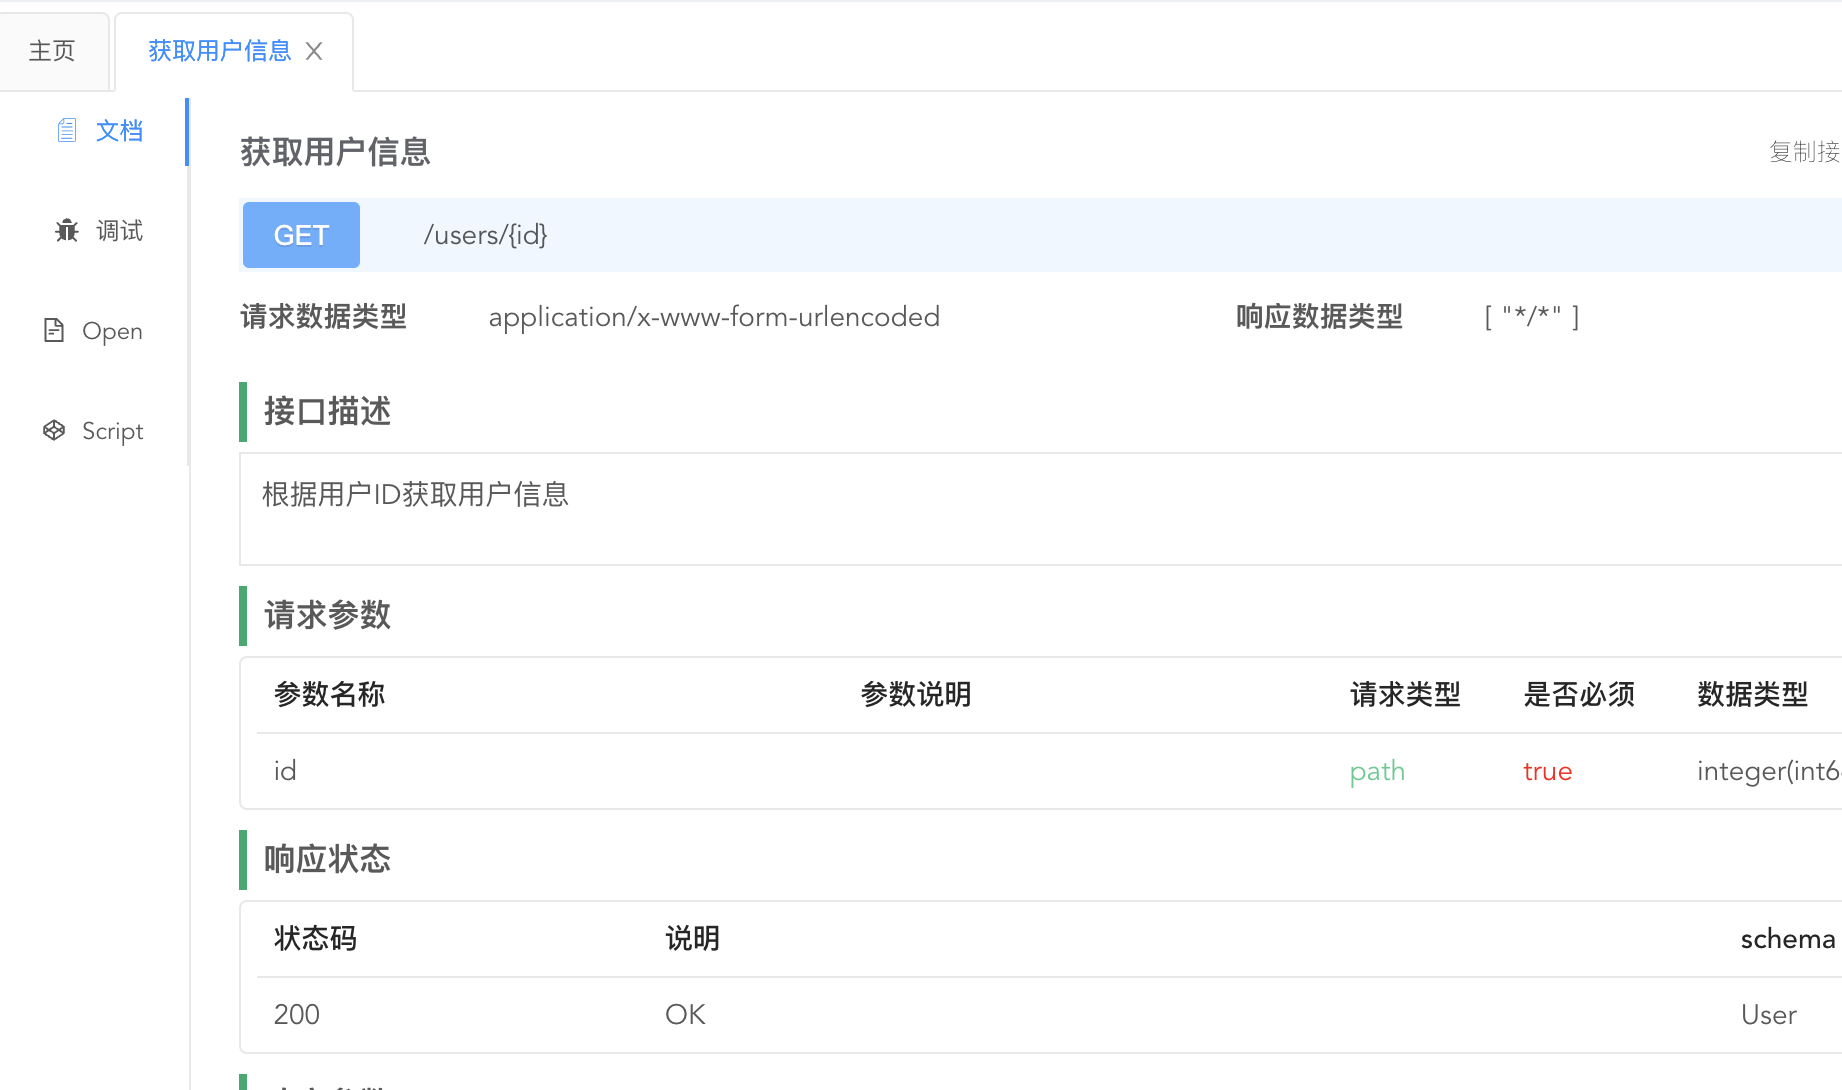Screen dimensions: 1842x1090
Task: Click the User schema cell
Action: [x=1769, y=1015]
